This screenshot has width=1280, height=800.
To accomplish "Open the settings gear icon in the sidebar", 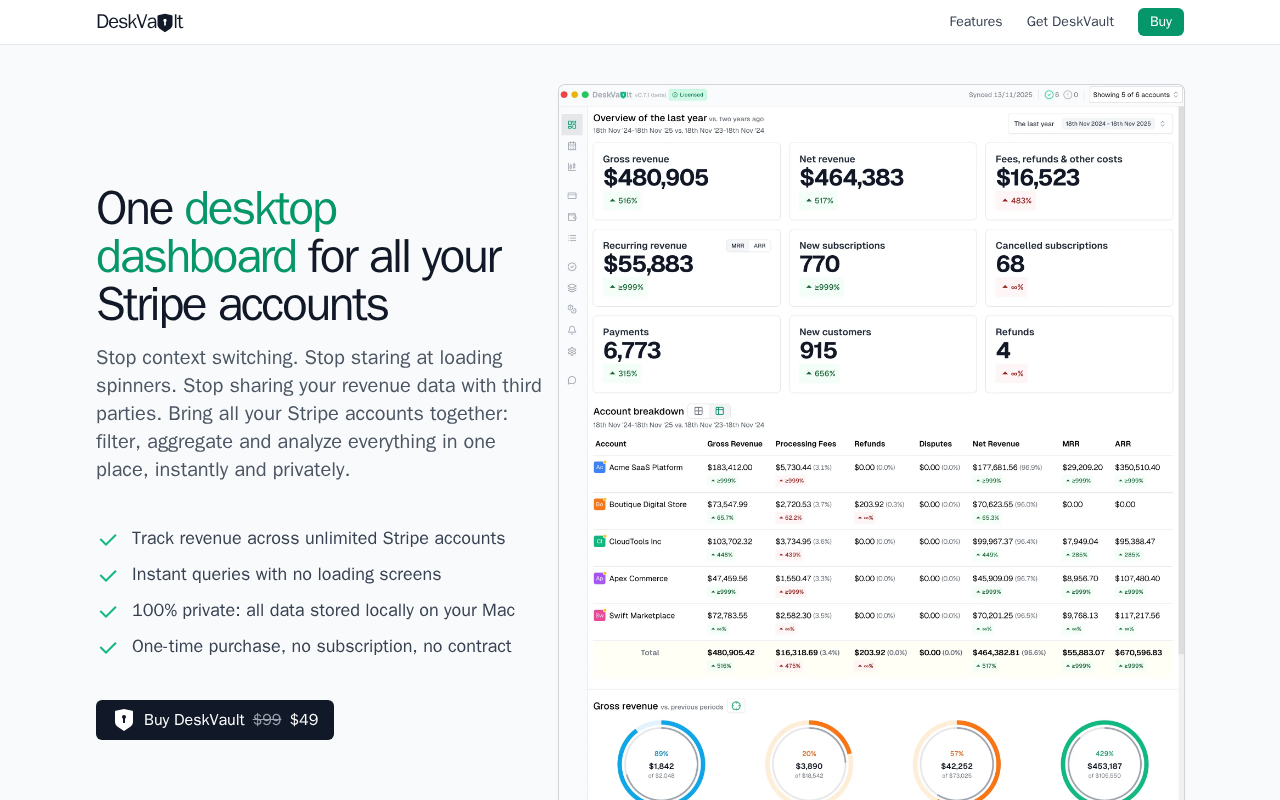I will (x=572, y=351).
